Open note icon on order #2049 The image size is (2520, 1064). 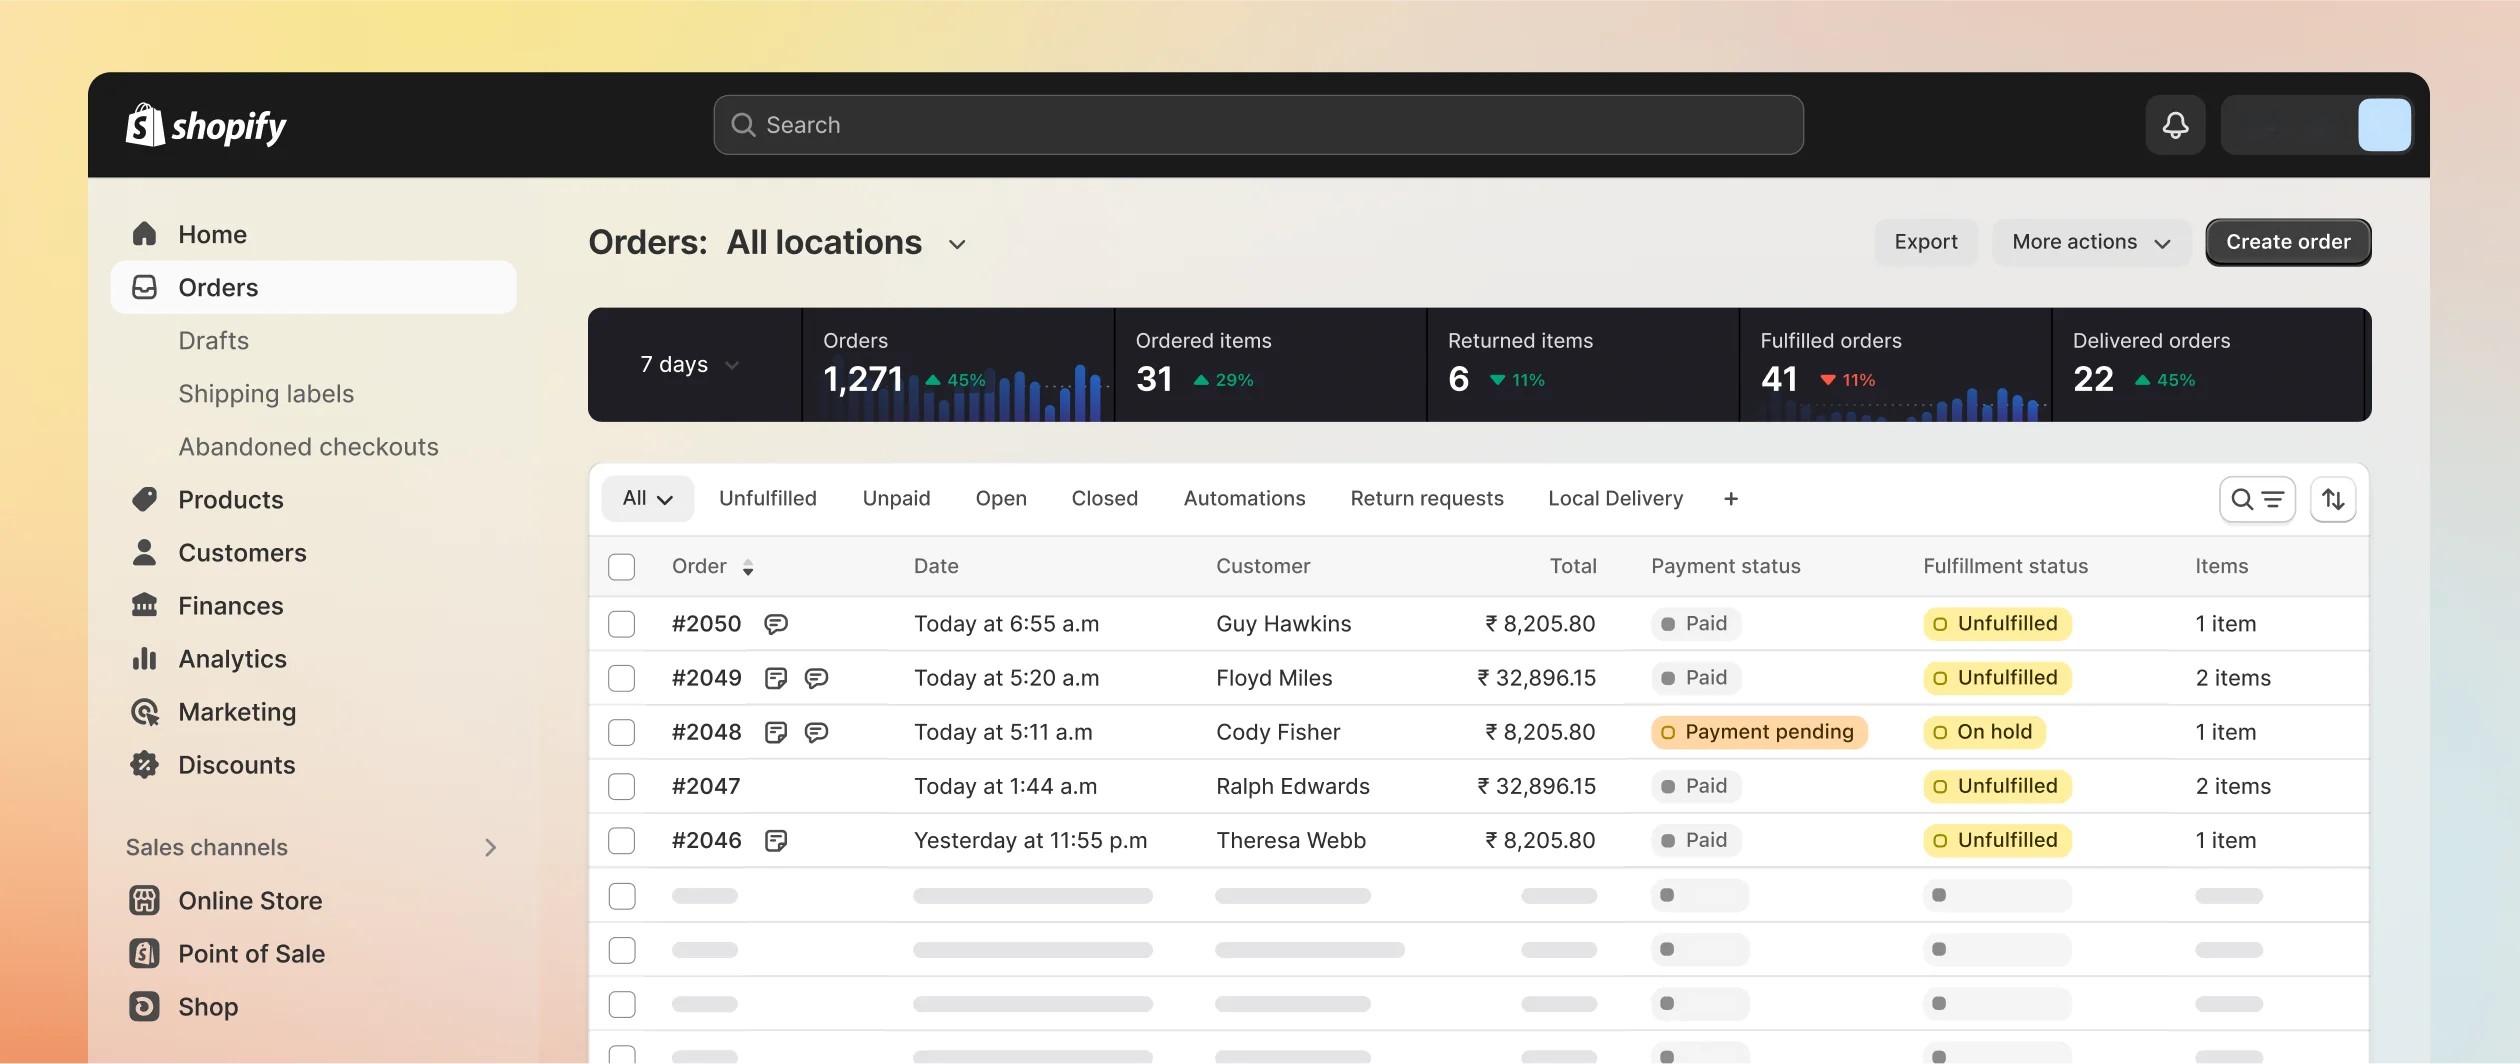pyautogui.click(x=776, y=678)
